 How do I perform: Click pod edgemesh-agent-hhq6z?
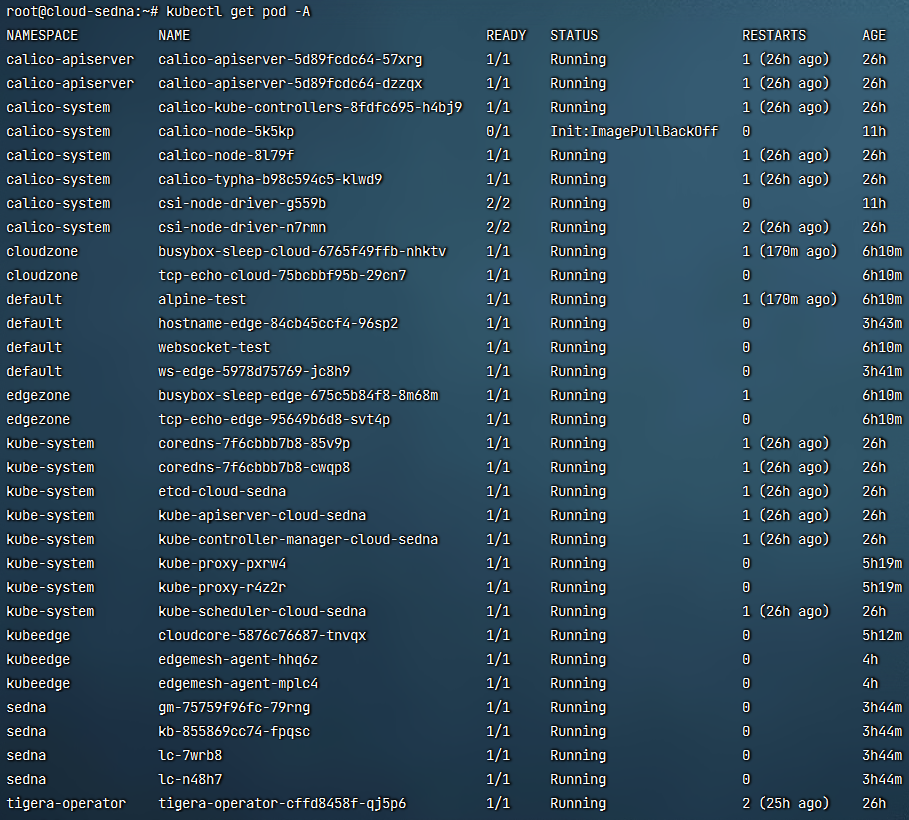[x=238, y=659]
